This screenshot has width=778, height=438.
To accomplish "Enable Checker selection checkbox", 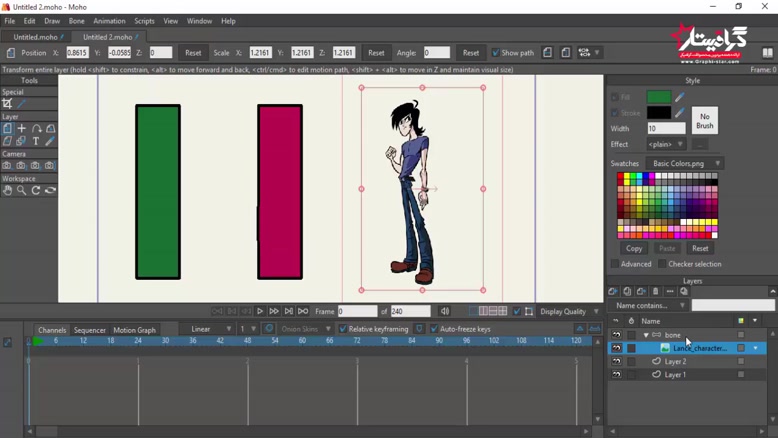I will [x=662, y=264].
